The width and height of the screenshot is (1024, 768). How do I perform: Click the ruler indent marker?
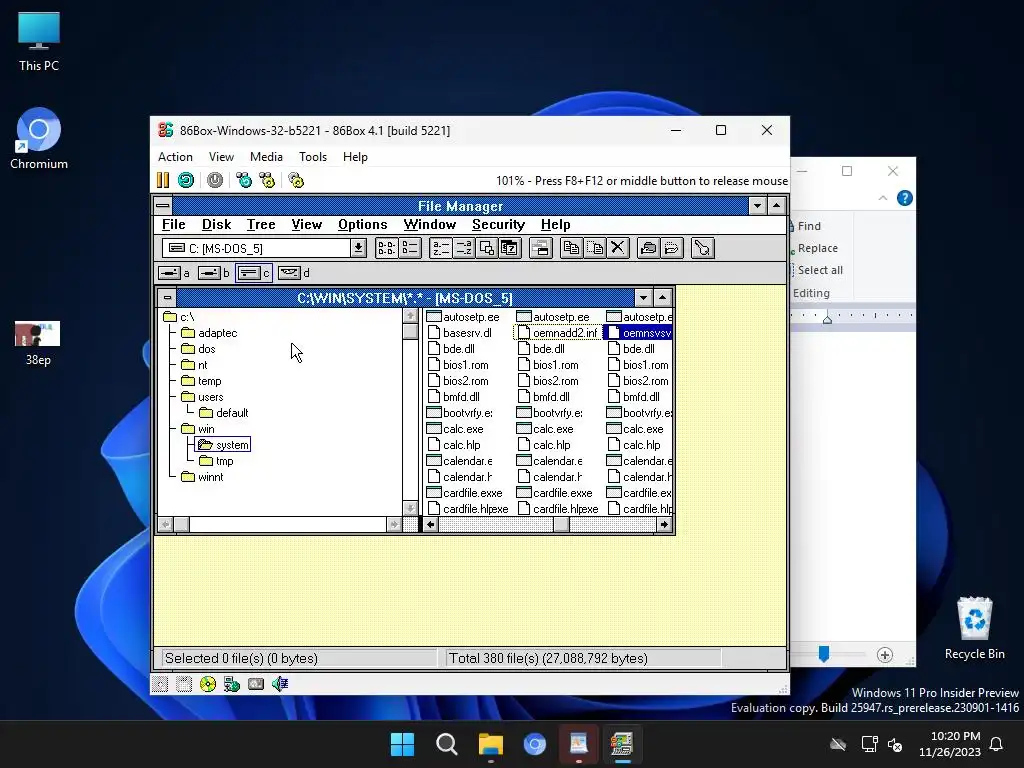pyautogui.click(x=827, y=319)
